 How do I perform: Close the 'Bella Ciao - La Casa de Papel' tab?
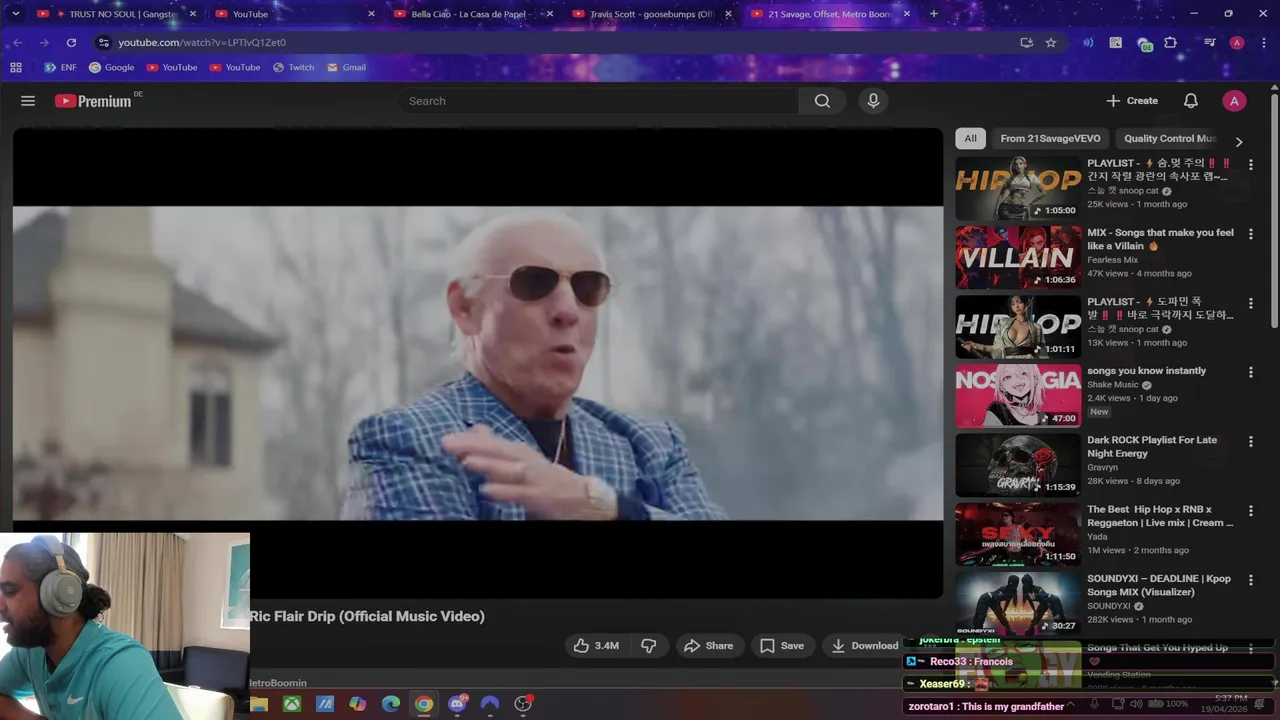click(549, 14)
